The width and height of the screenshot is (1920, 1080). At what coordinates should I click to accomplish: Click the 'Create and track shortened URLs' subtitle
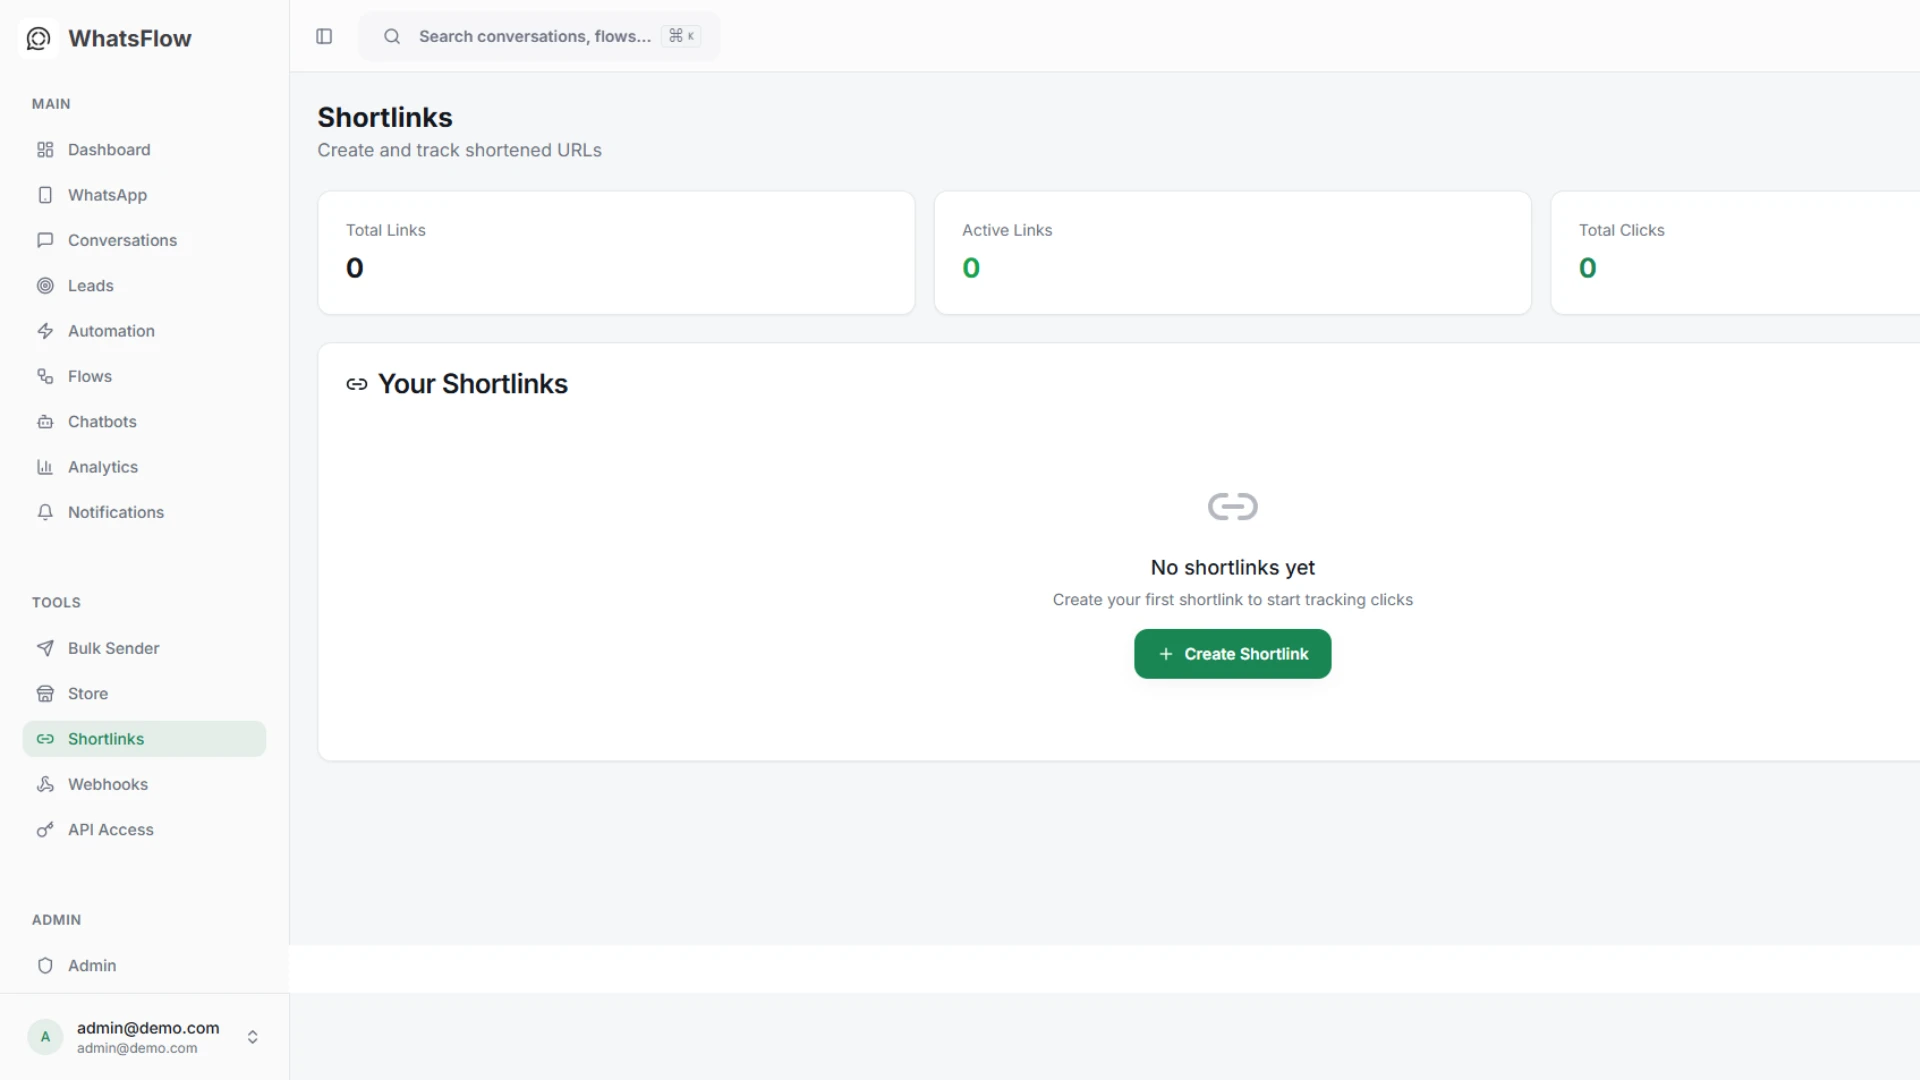(459, 150)
